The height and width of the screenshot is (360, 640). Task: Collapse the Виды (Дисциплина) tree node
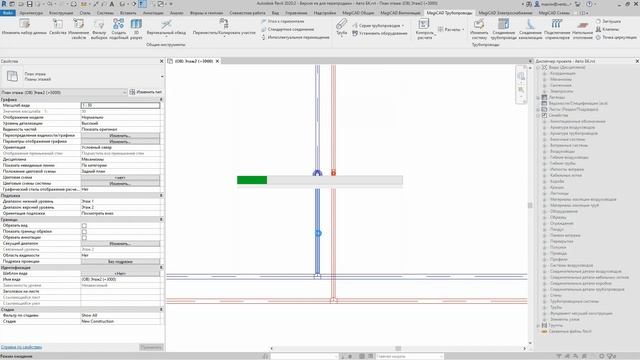[x=538, y=67]
